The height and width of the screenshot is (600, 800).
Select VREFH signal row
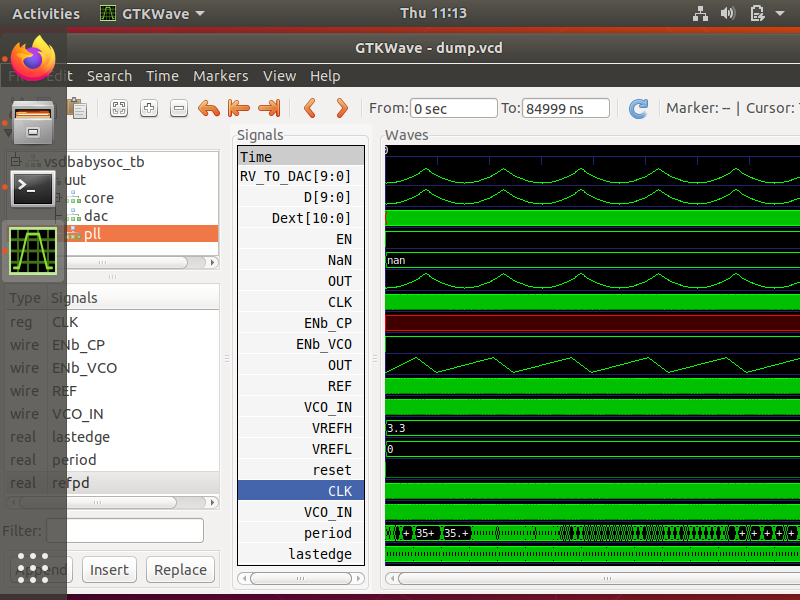(x=301, y=428)
